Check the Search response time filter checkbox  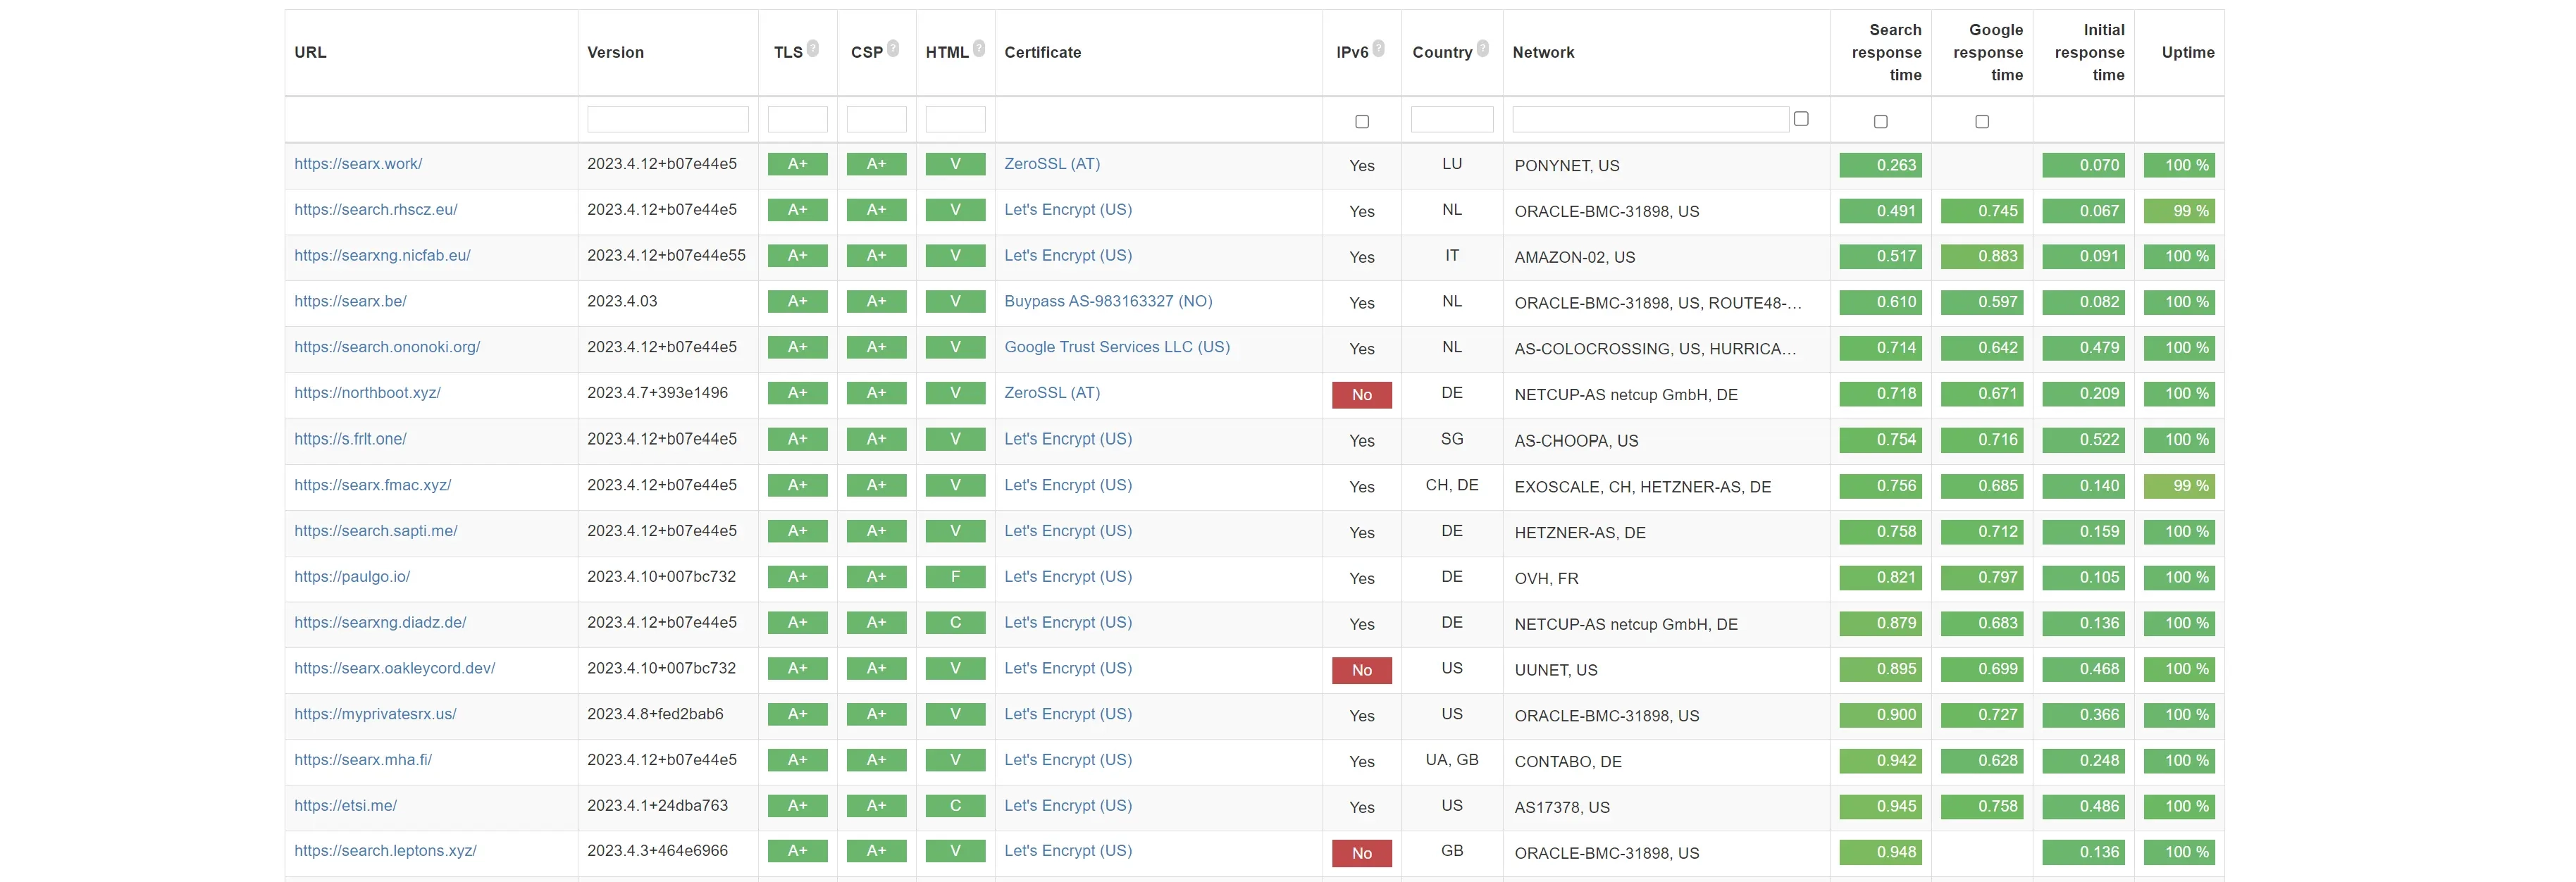1880,122
